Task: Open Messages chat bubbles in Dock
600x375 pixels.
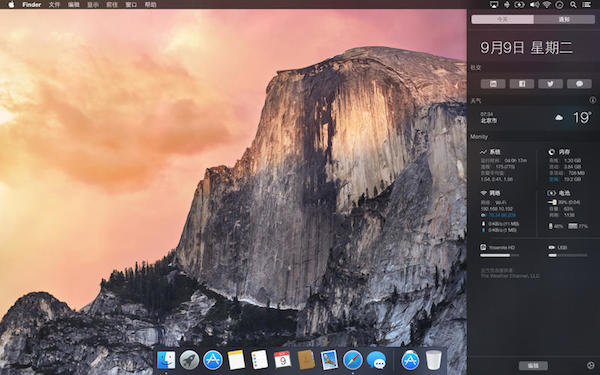Action: tap(377, 360)
